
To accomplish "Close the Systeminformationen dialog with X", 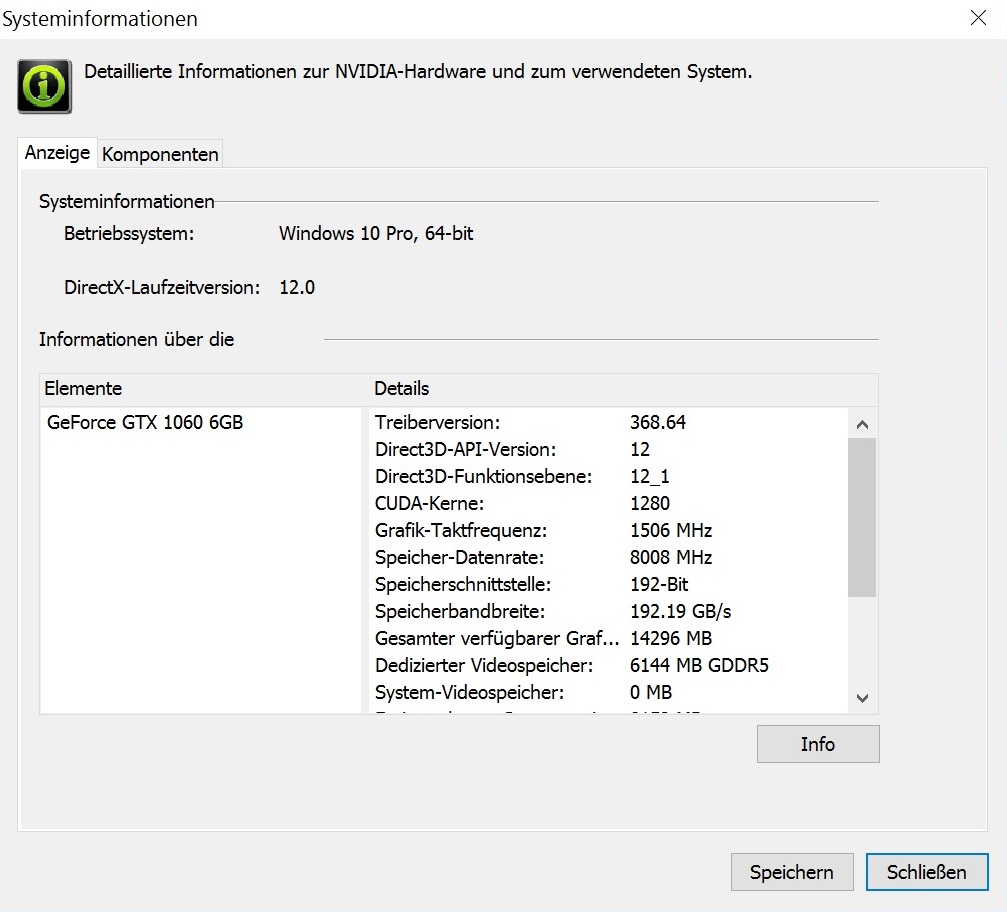I will (978, 18).
